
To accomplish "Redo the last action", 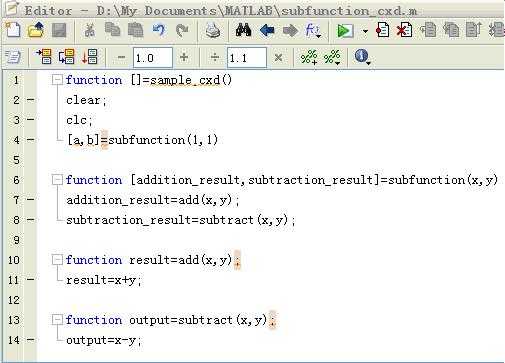I will point(182,30).
